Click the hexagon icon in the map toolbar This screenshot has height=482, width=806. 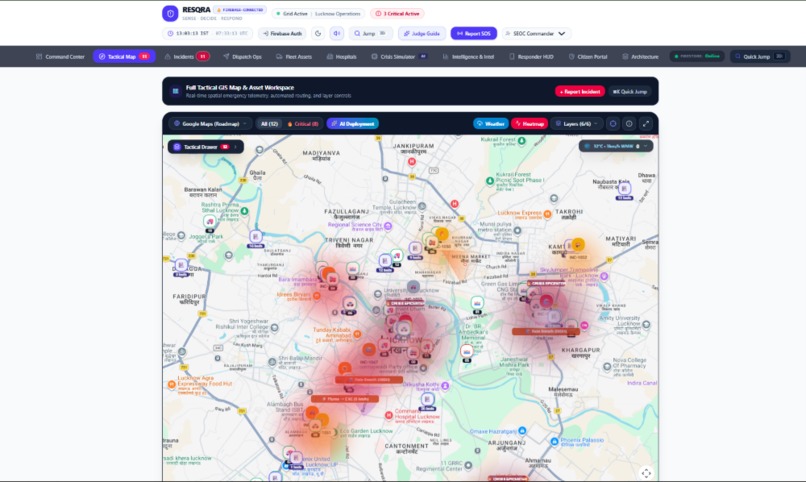click(613, 124)
